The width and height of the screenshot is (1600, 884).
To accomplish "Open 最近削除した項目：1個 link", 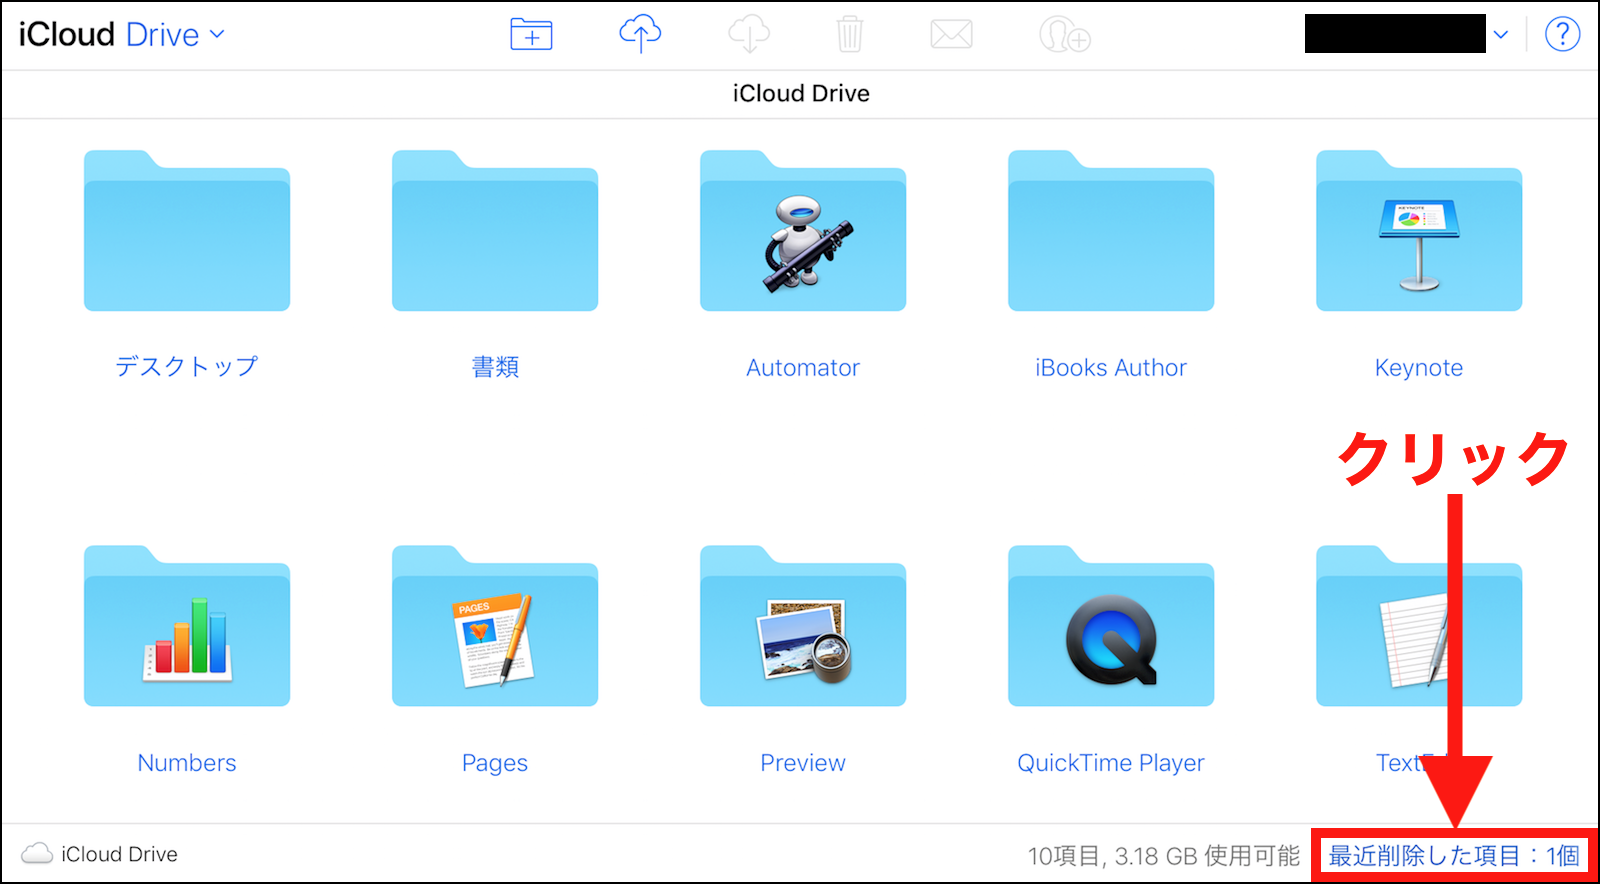I will click(1454, 856).
